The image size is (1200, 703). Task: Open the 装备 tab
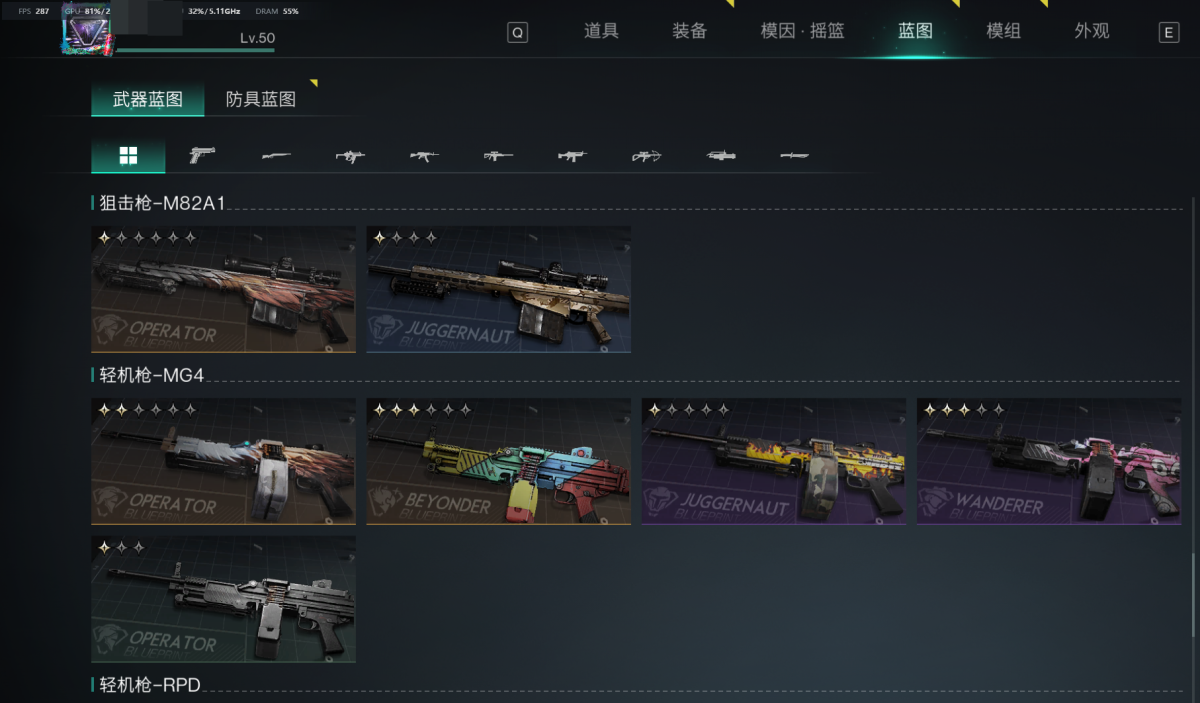(x=689, y=31)
